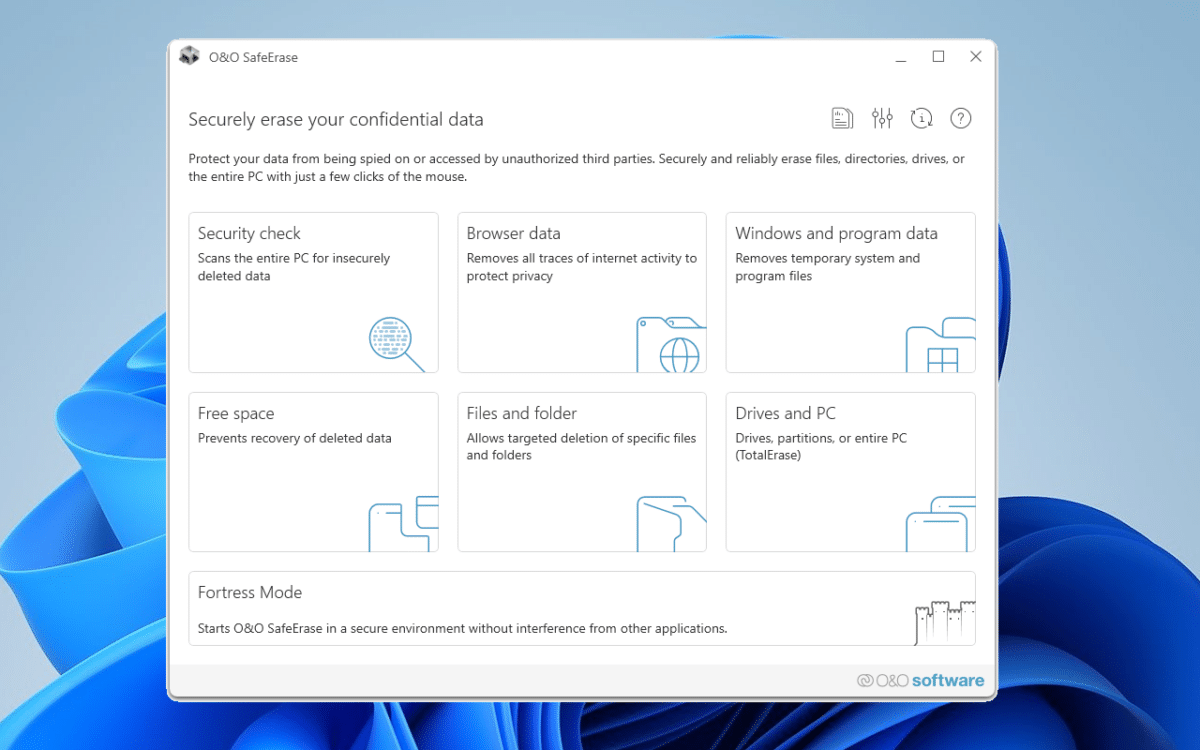Start TotalErase via Drives and PC
Screen dimensions: 1200x750
point(850,472)
